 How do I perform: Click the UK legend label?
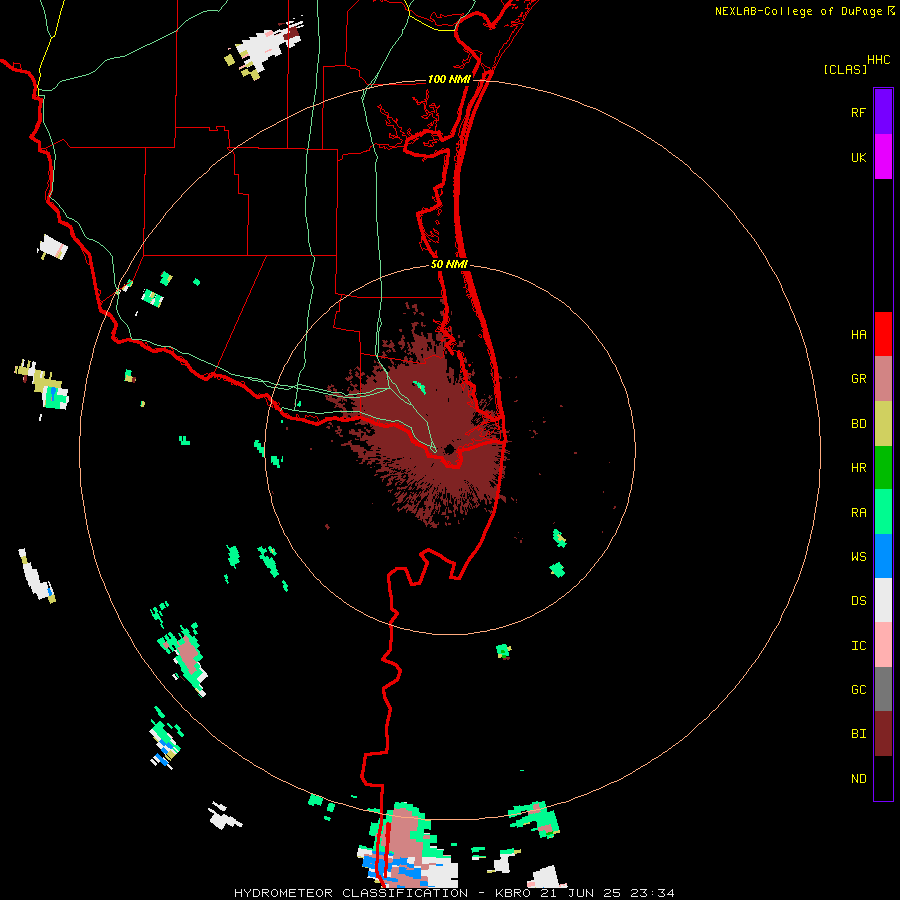[858, 157]
